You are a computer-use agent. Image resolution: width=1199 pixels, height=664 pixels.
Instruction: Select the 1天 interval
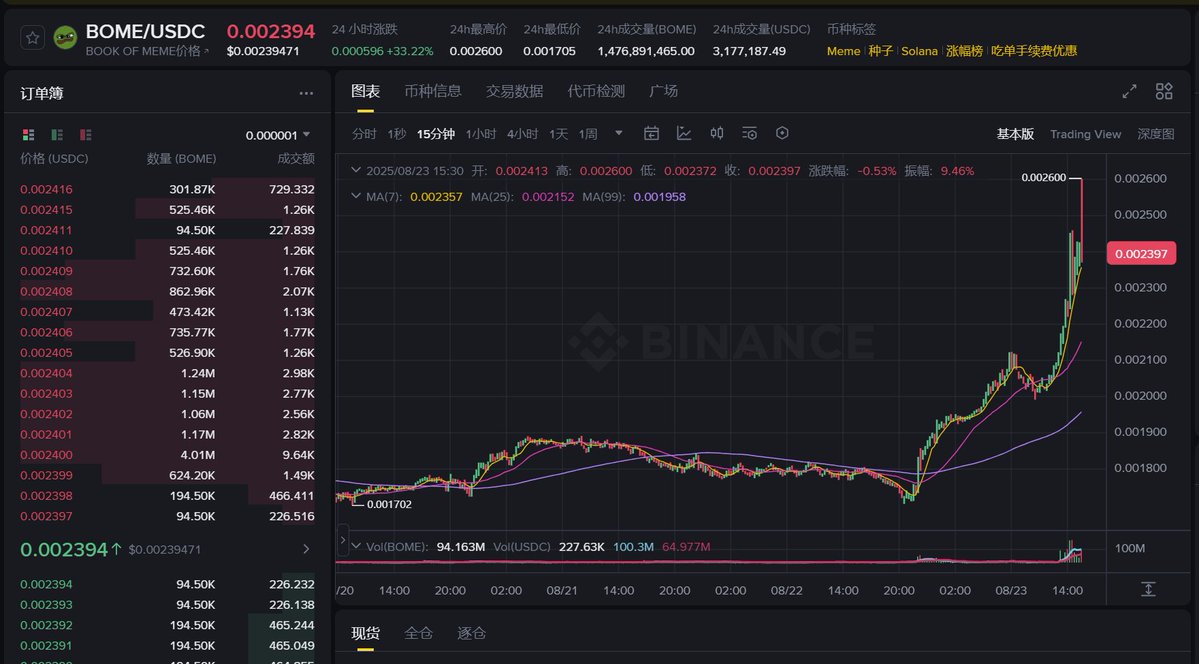tap(559, 134)
